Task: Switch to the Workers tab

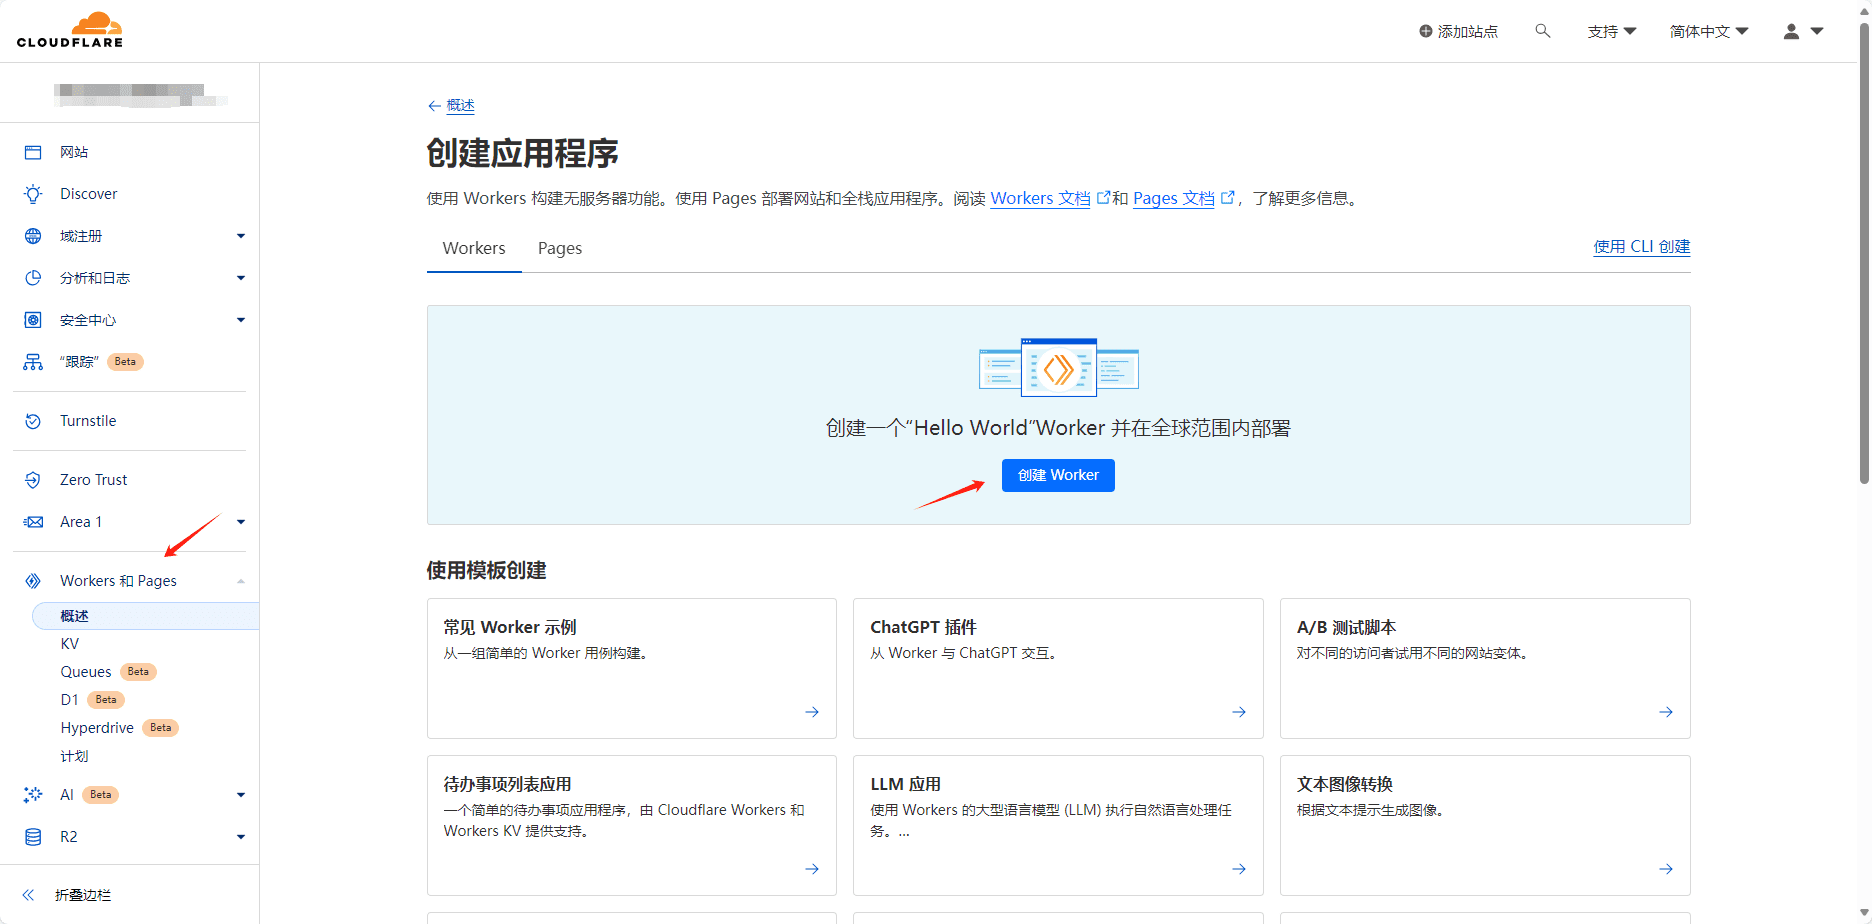Action: click(474, 248)
